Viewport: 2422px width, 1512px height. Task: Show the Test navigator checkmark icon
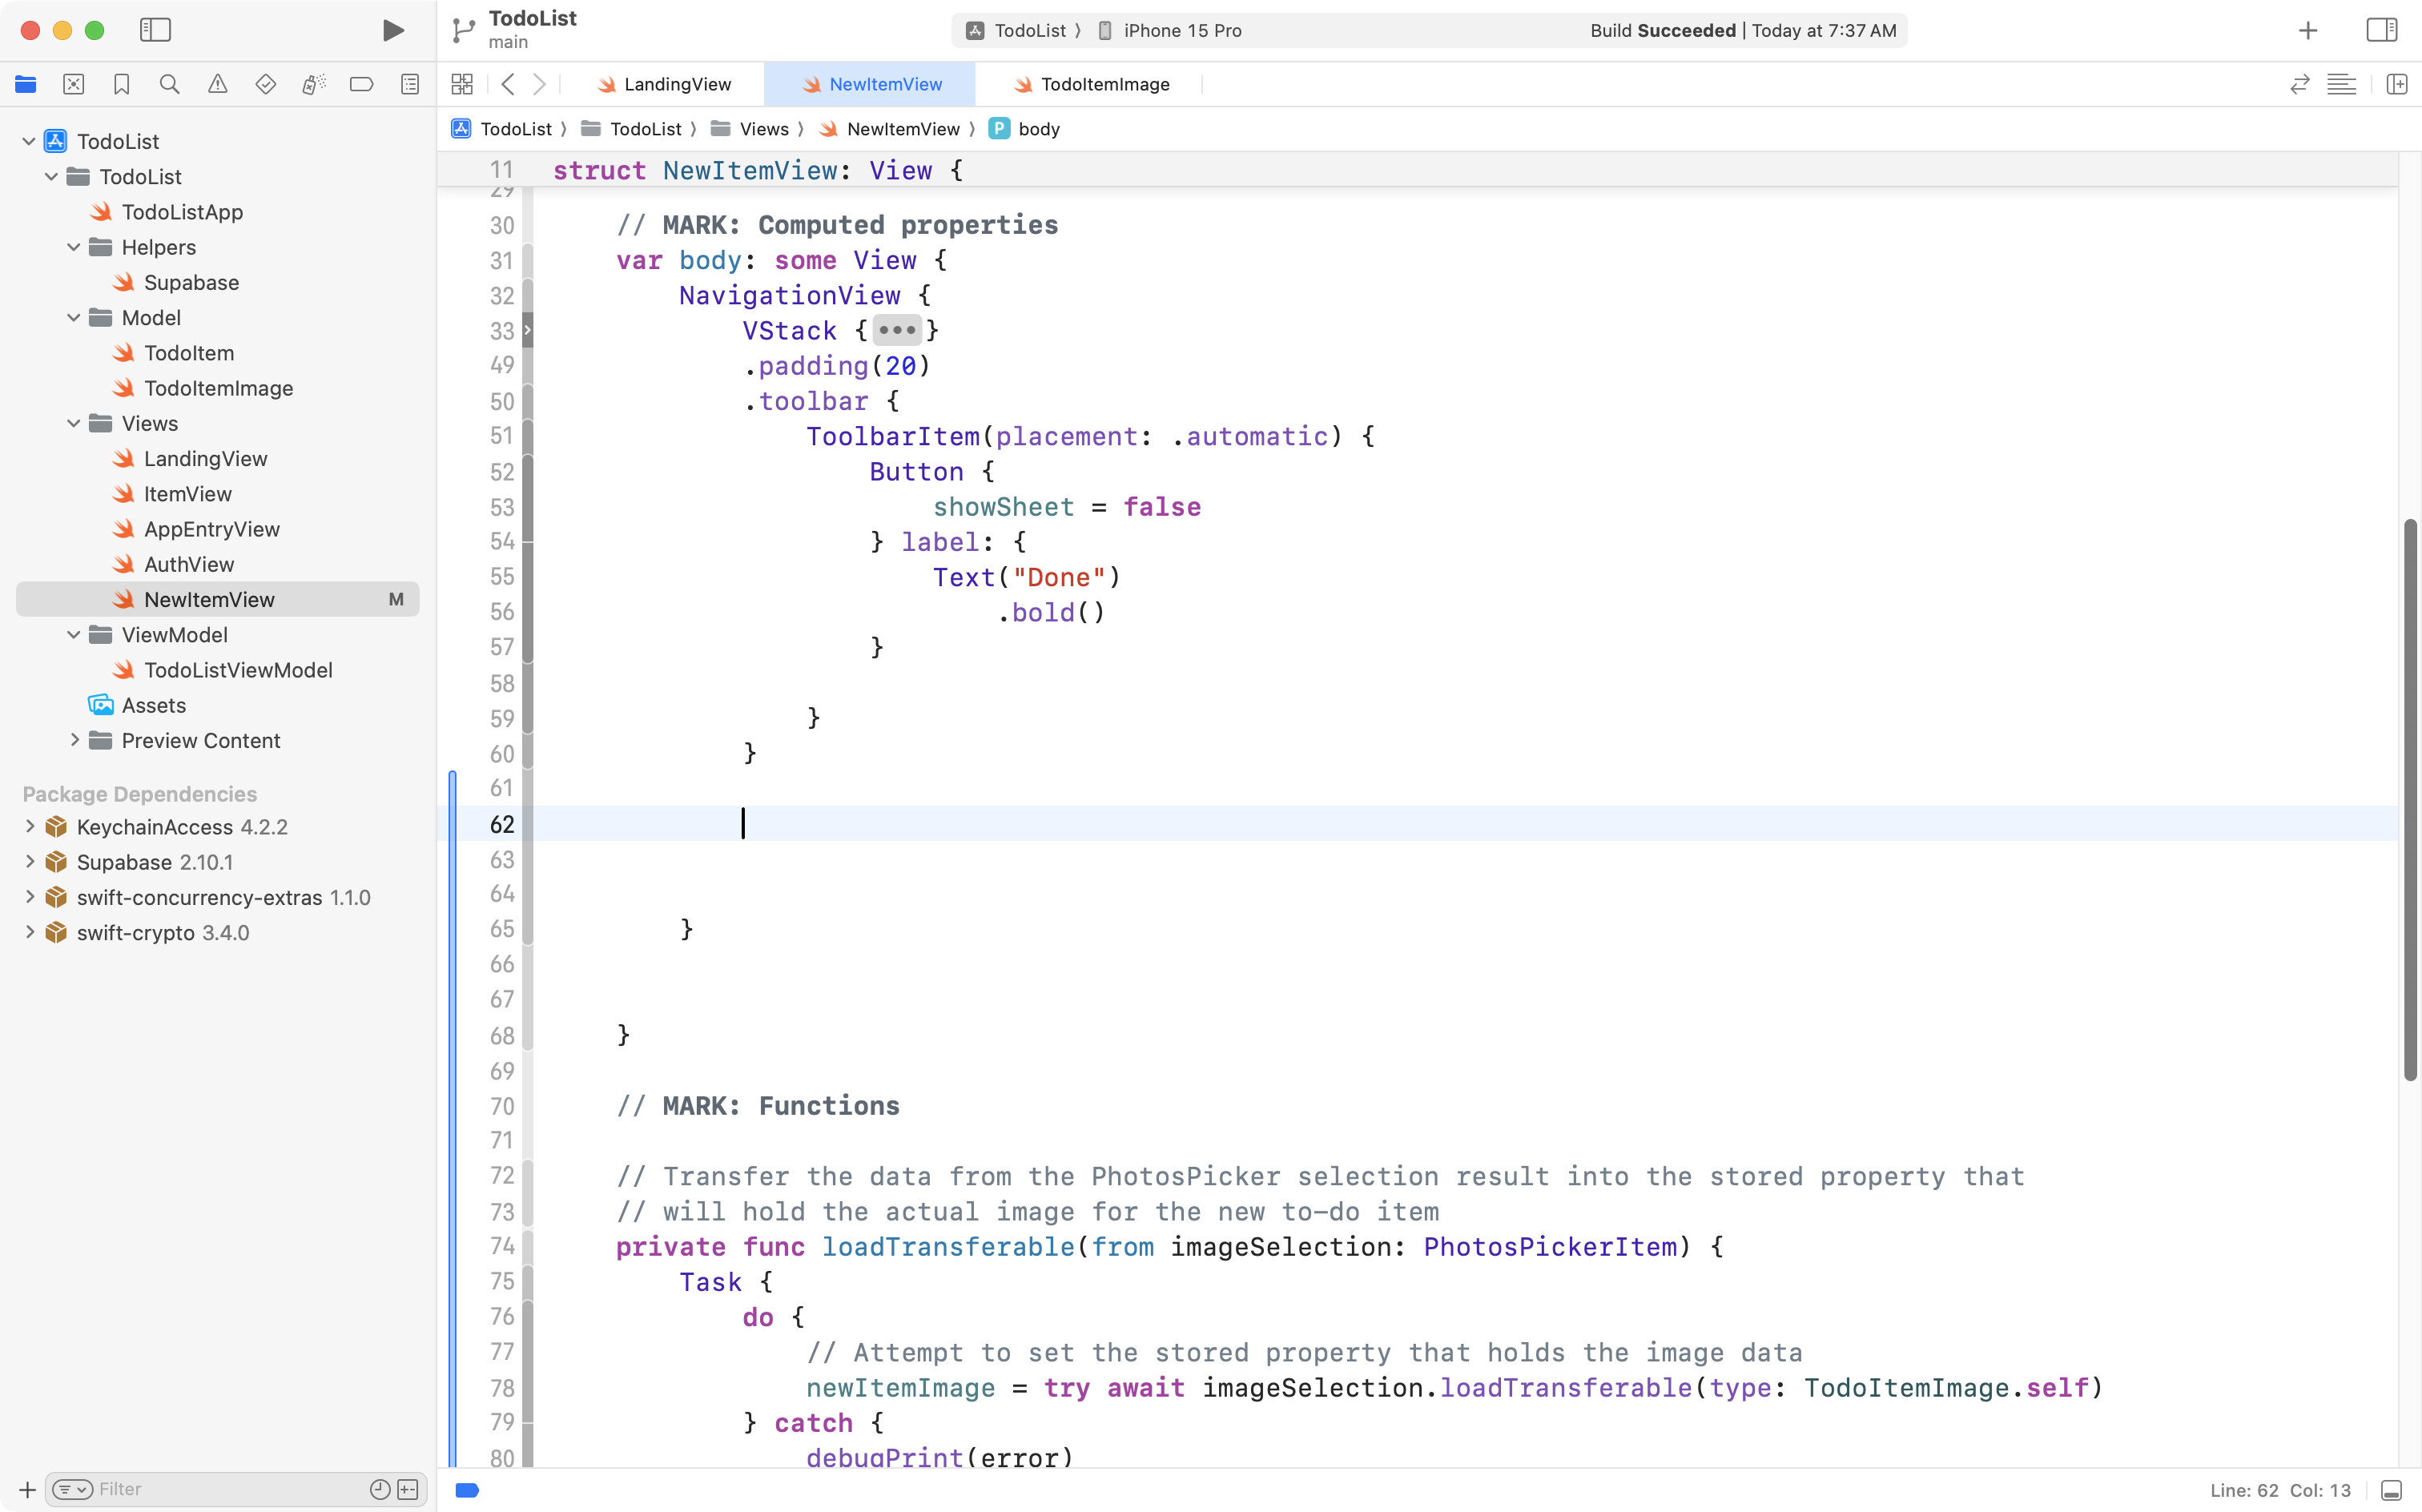pyautogui.click(x=265, y=84)
